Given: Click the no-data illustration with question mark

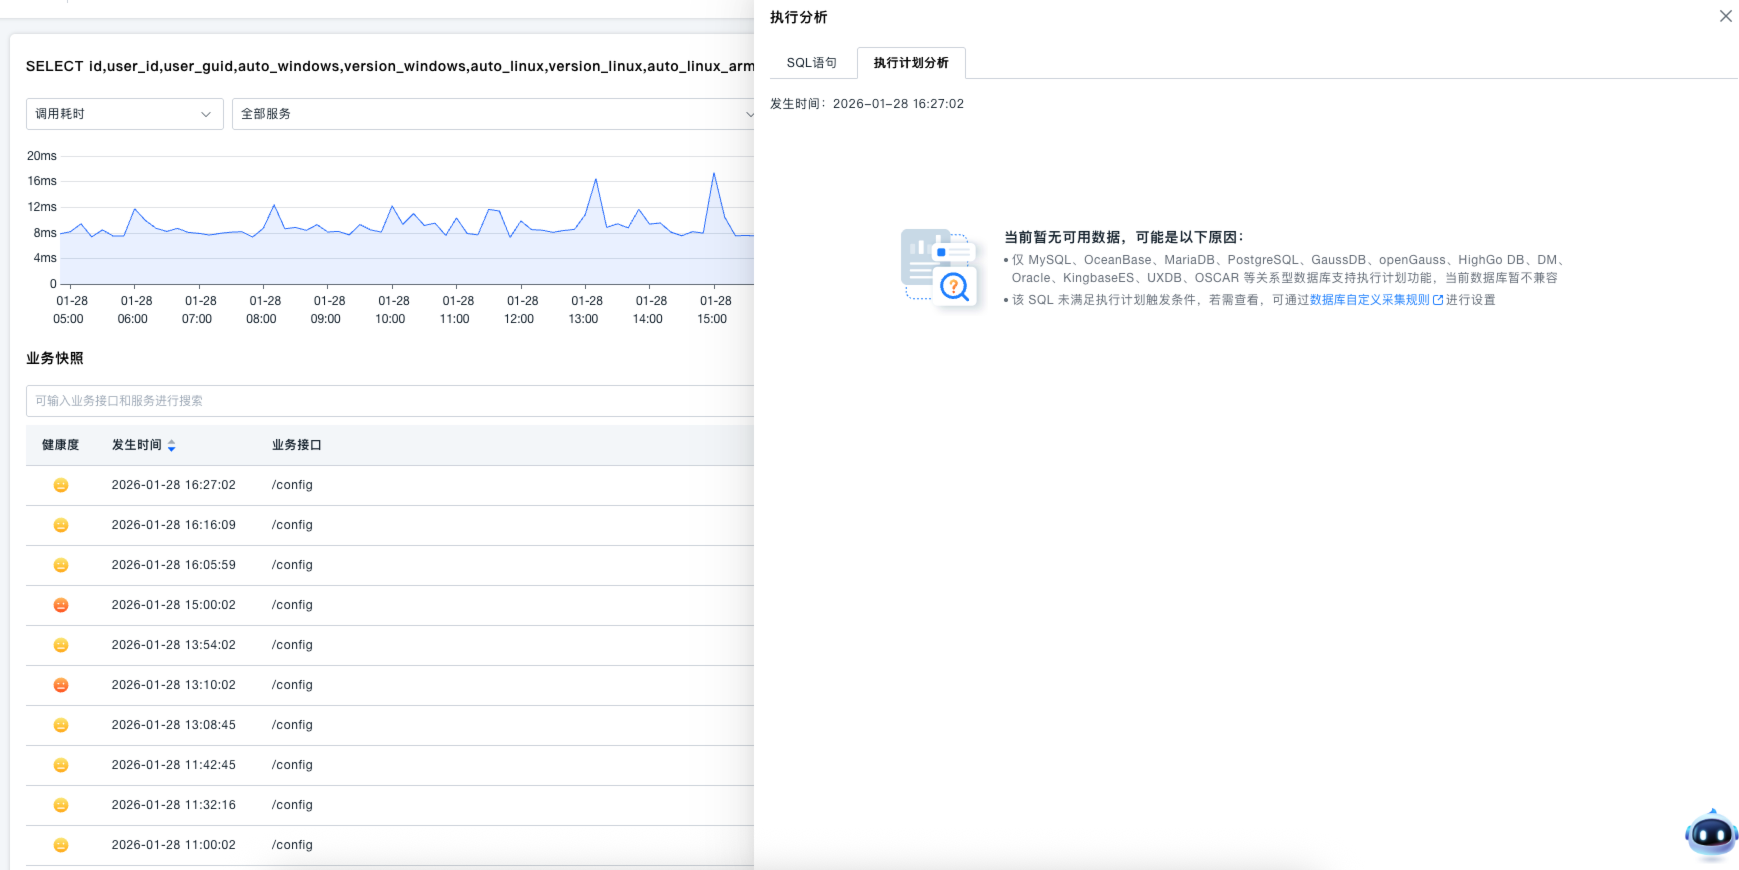Looking at the screenshot, I should [x=938, y=267].
